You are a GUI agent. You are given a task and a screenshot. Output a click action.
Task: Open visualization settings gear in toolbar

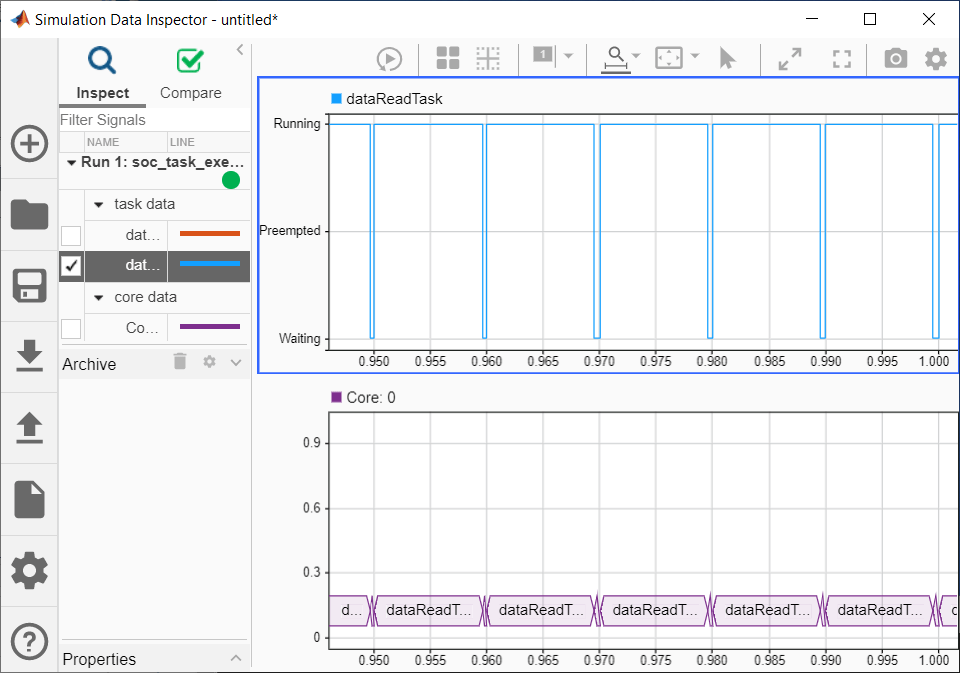[x=936, y=59]
